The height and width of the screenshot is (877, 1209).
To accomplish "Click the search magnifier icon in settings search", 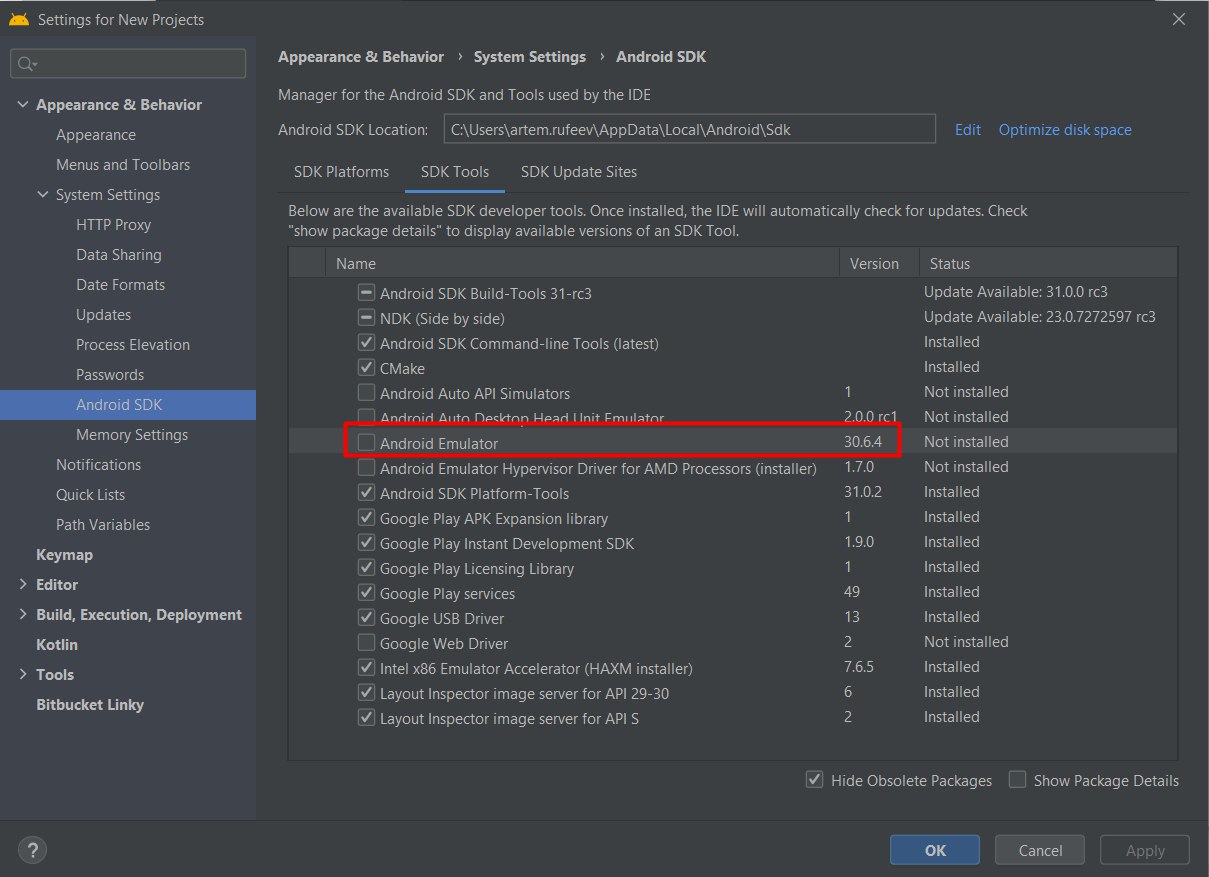I will pos(27,64).
